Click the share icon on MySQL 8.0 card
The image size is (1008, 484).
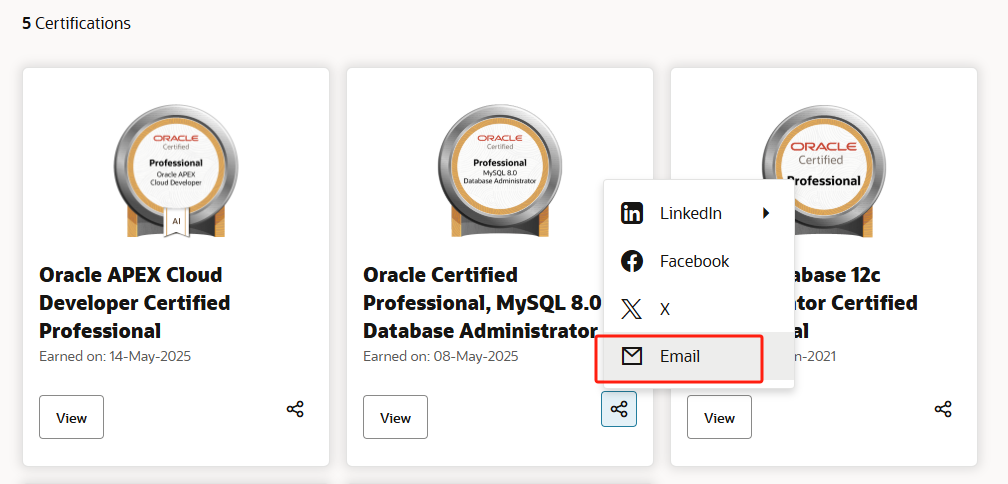[x=619, y=409]
